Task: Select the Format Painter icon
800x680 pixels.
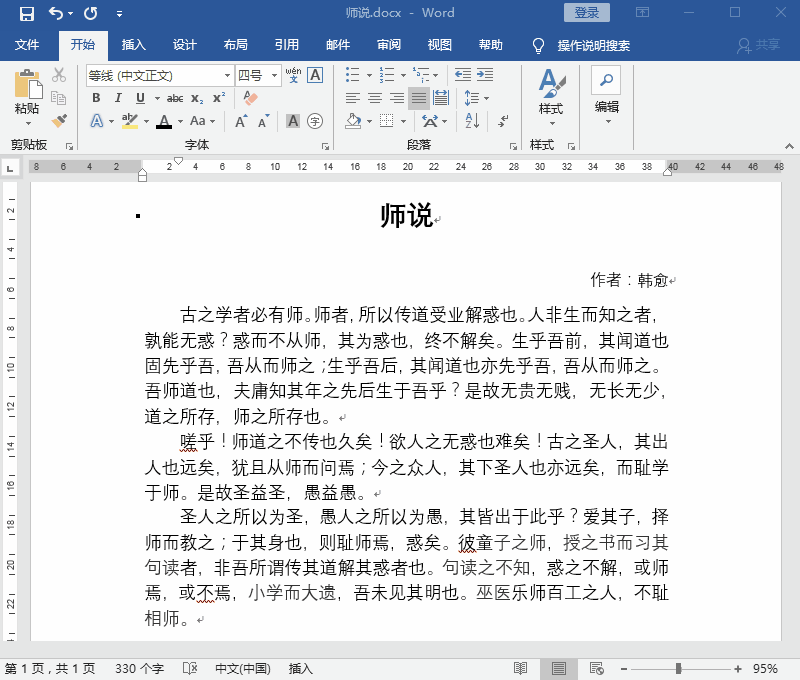Action: tap(58, 122)
